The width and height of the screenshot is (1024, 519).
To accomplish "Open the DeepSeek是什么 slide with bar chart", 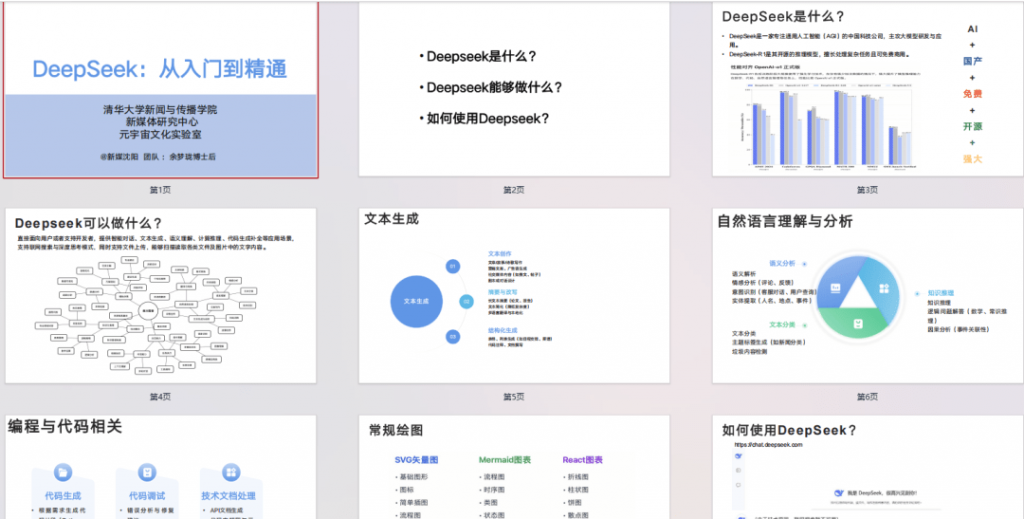I will click(867, 90).
